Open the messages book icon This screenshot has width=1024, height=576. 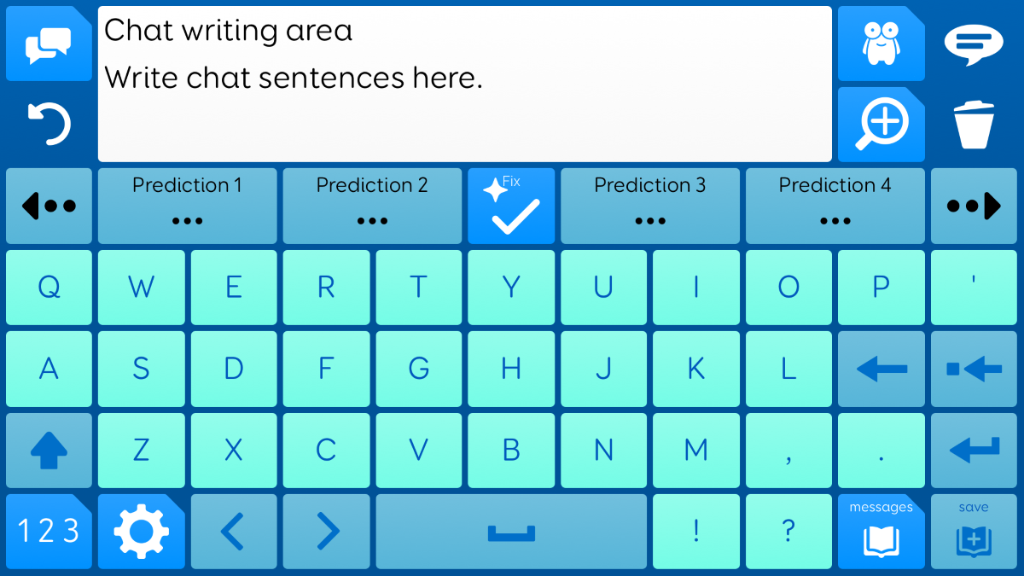pos(881,532)
